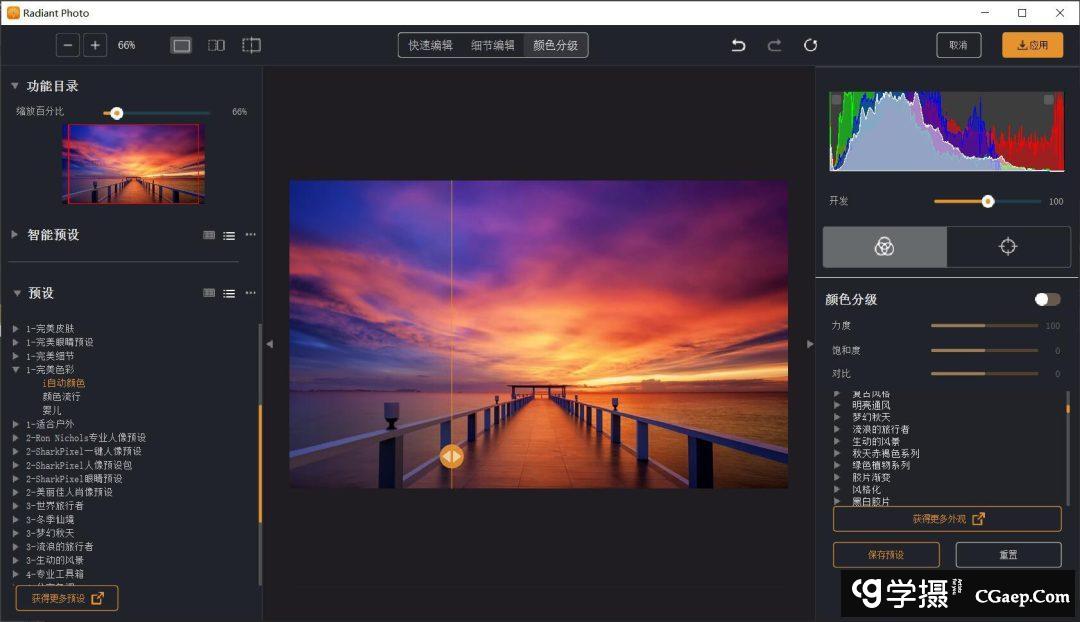The width and height of the screenshot is (1080, 622).
Task: Toggle the 颜色分级 switch on
Action: [1047, 299]
